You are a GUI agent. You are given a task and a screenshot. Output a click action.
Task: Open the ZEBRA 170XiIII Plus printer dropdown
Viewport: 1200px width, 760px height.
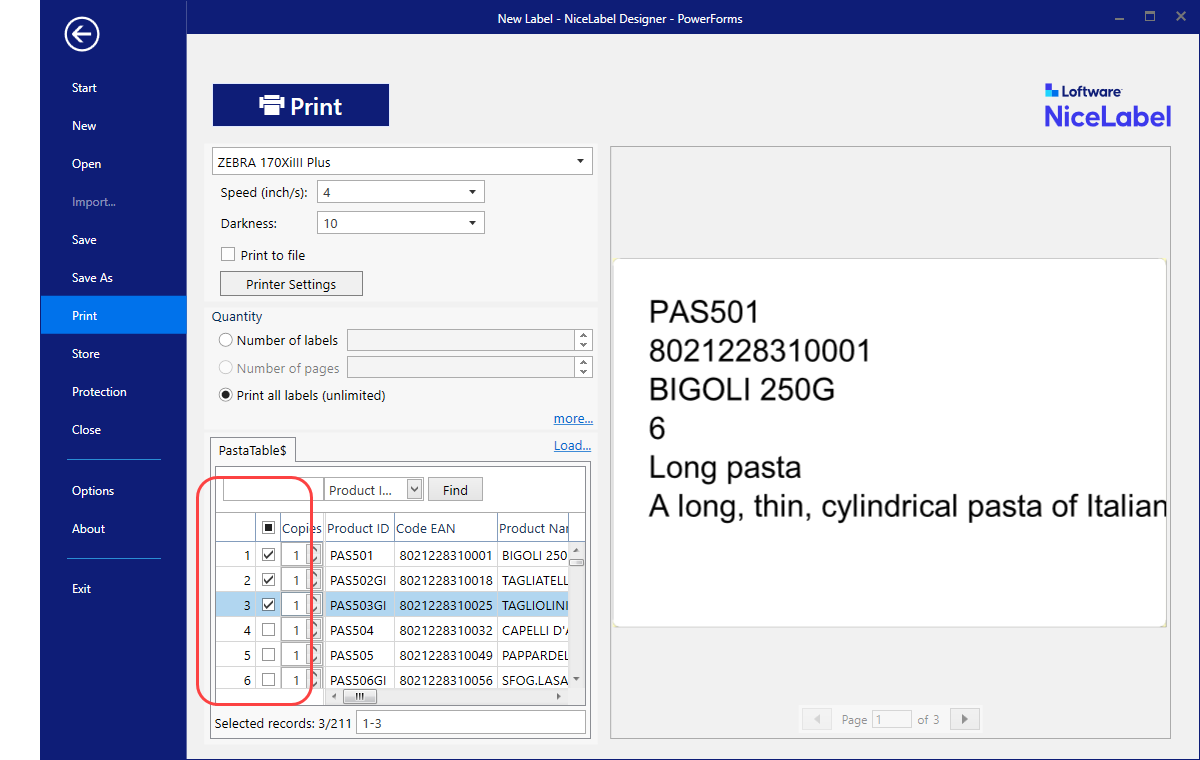[402, 162]
